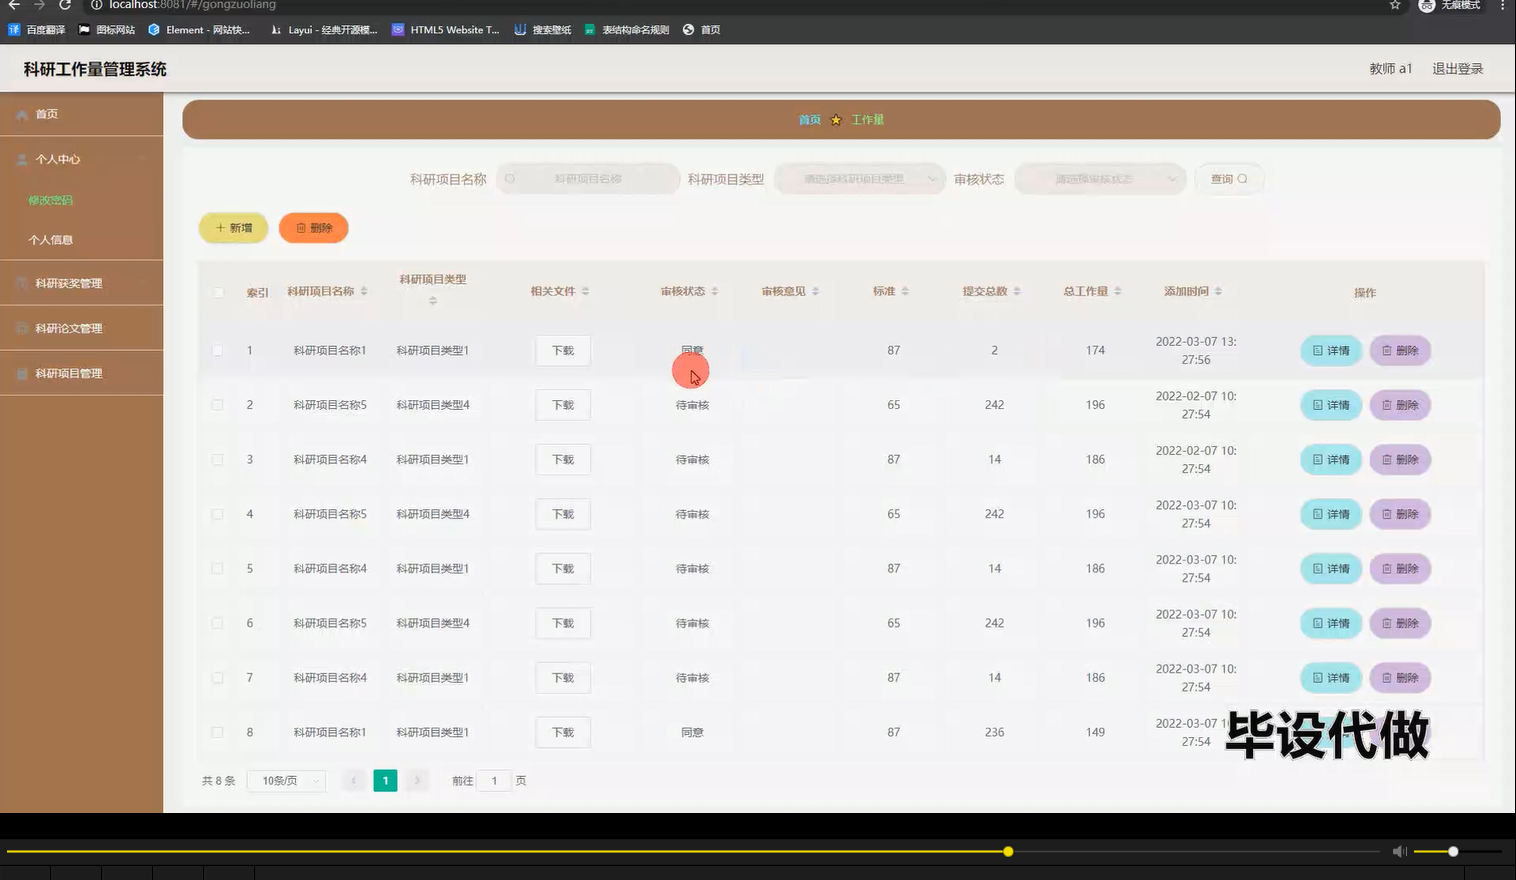Adjust the volume slider handle

(x=1453, y=852)
